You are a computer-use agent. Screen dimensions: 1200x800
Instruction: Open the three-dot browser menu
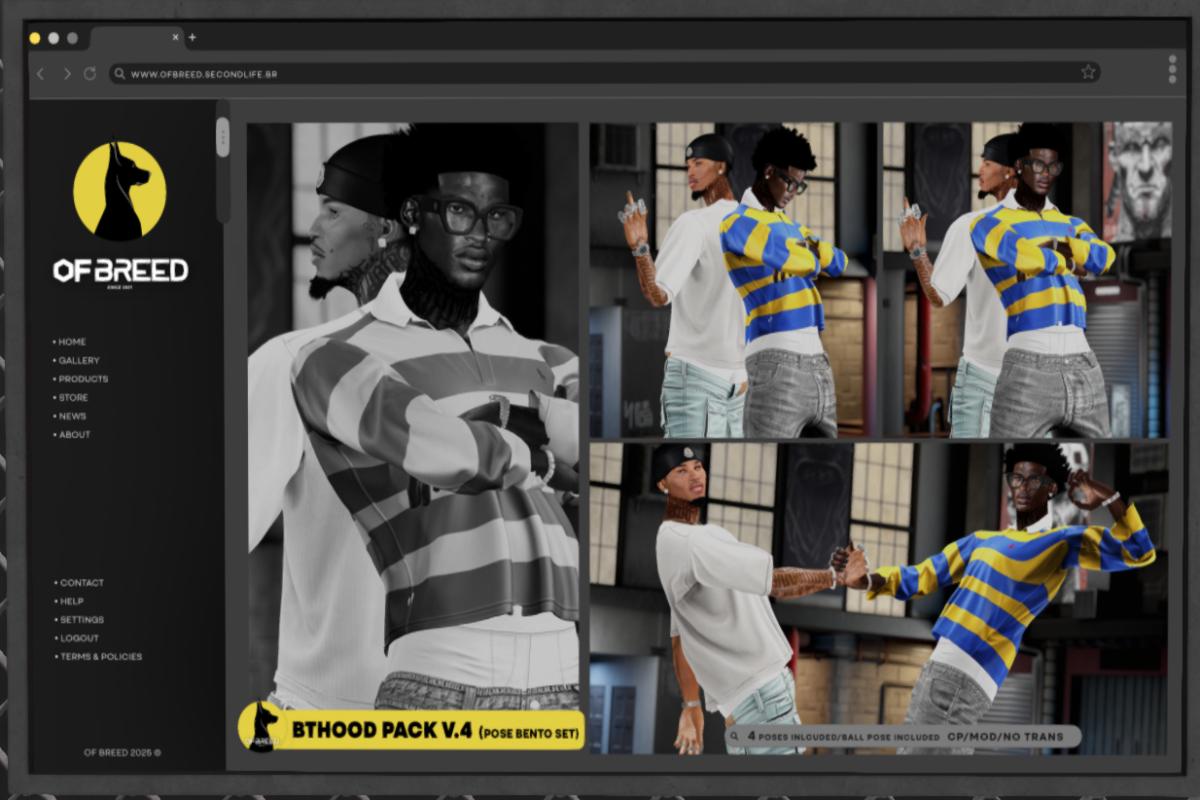point(1172,69)
